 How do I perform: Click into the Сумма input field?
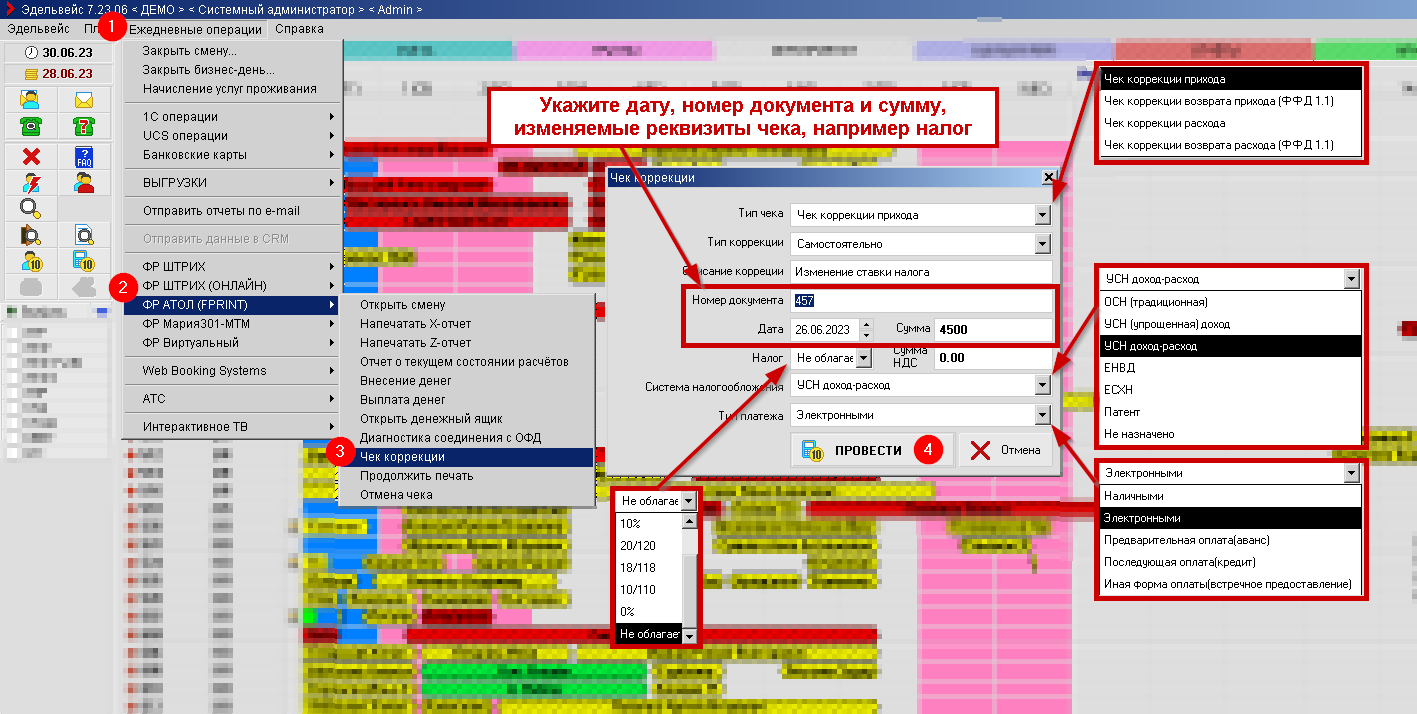coord(992,330)
